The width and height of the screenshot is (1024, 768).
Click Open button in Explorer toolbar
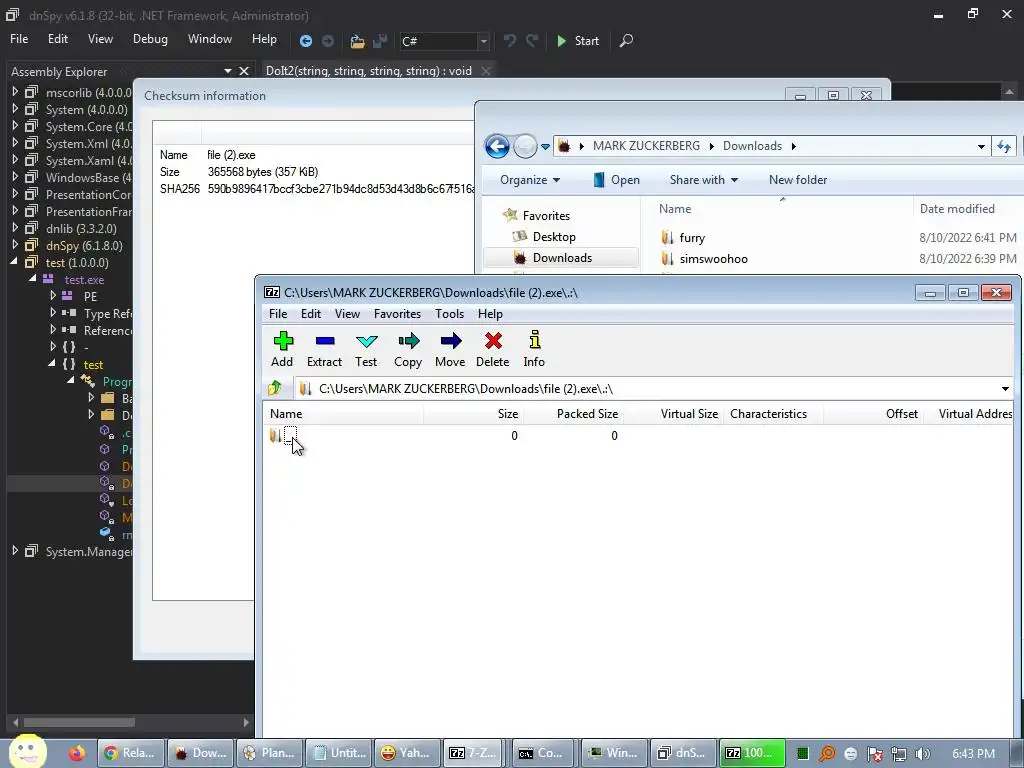[616, 180]
